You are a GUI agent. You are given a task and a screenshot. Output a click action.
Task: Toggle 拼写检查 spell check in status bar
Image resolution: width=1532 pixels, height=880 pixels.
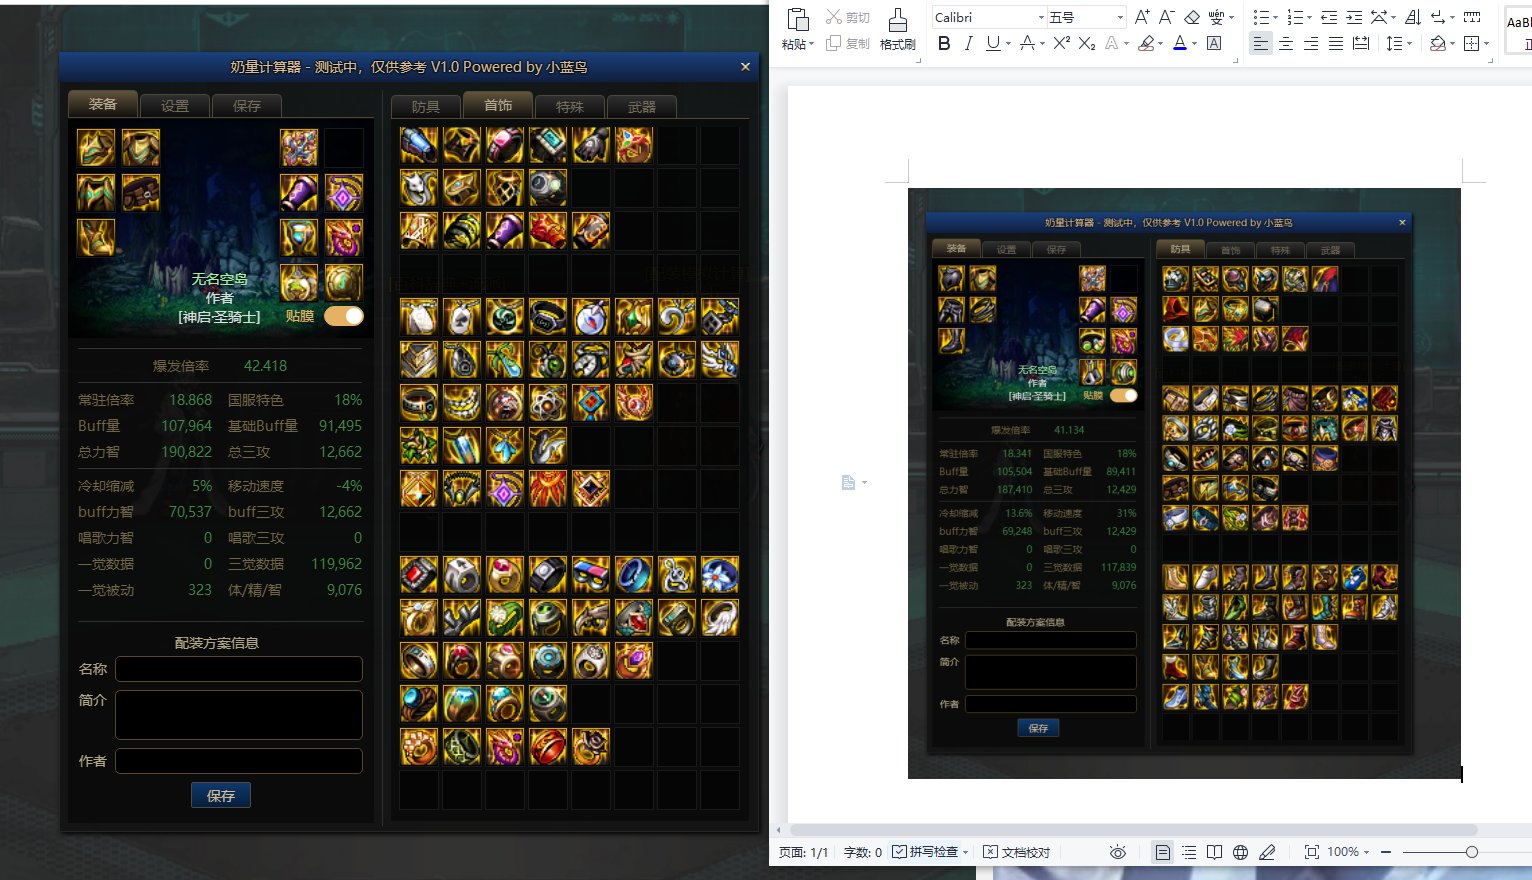[x=925, y=852]
